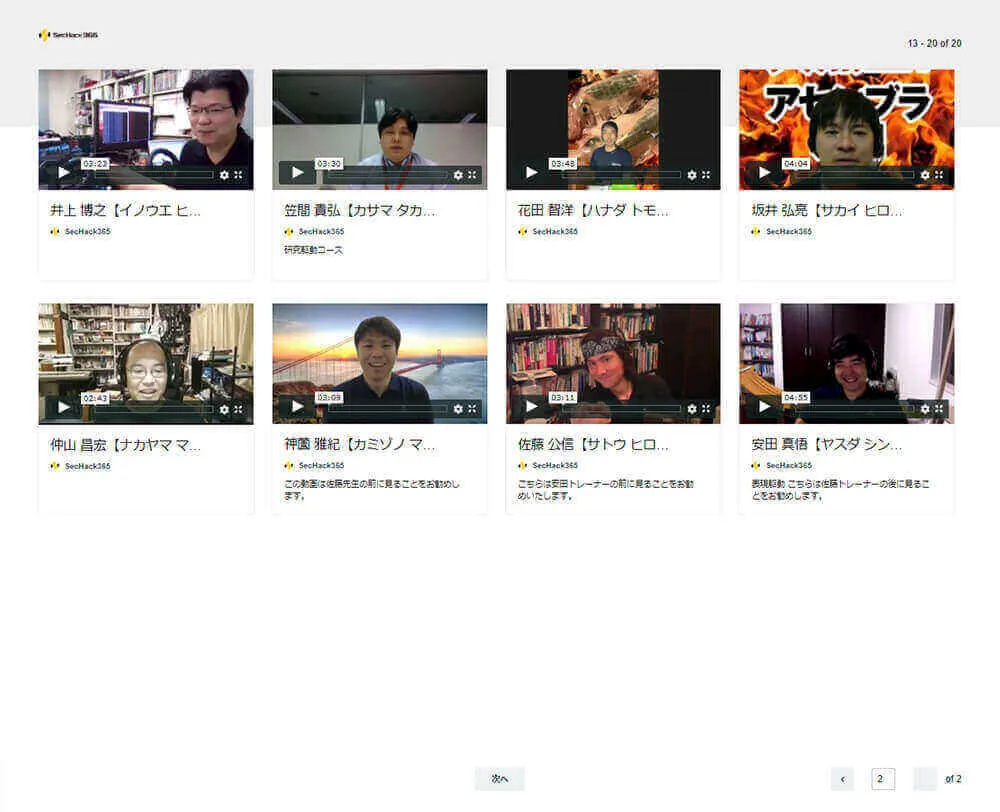The width and height of the screenshot is (1000, 812).
Task: Enter fullscreen on 井上 博之 video
Action: click(x=238, y=175)
